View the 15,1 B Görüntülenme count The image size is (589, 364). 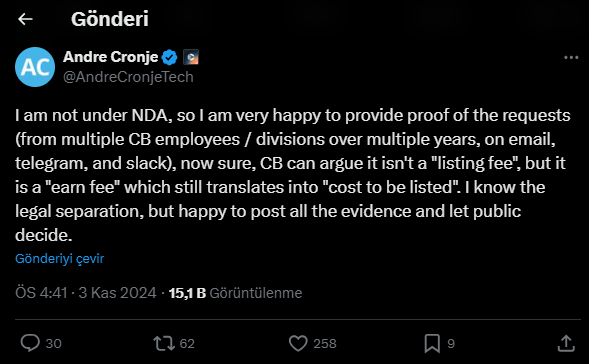click(235, 293)
